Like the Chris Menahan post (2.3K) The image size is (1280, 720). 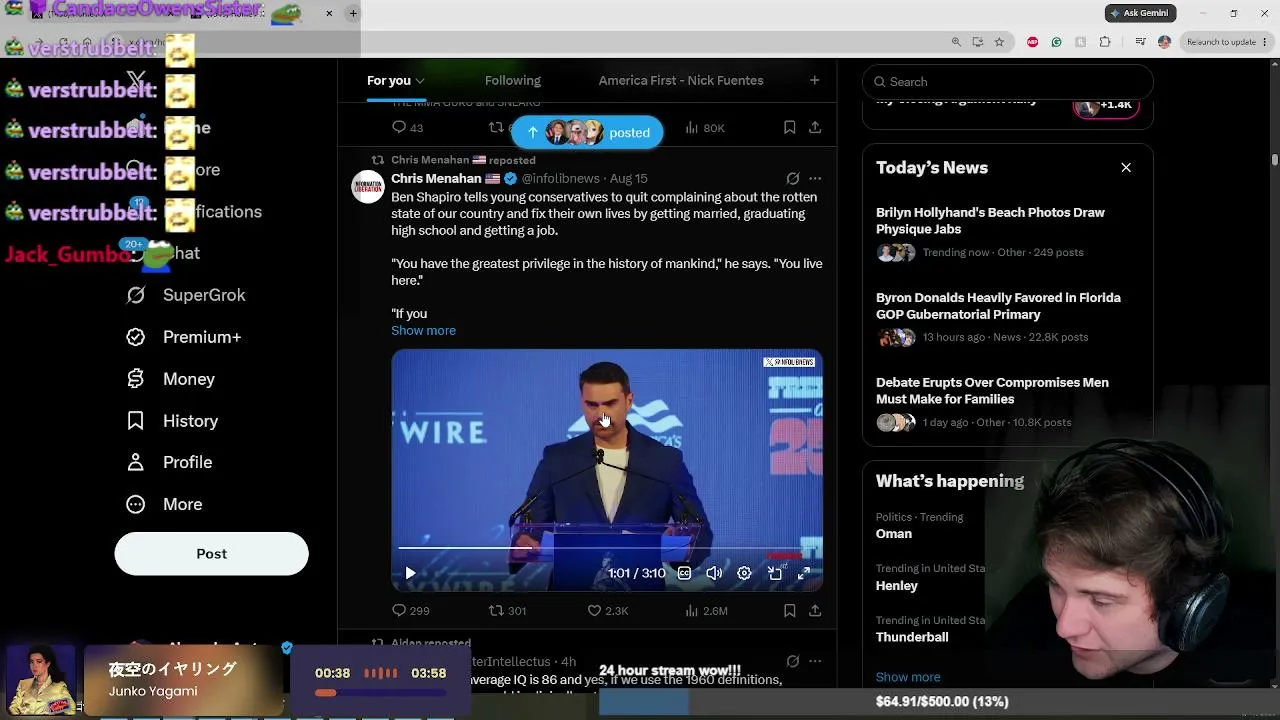[594, 610]
